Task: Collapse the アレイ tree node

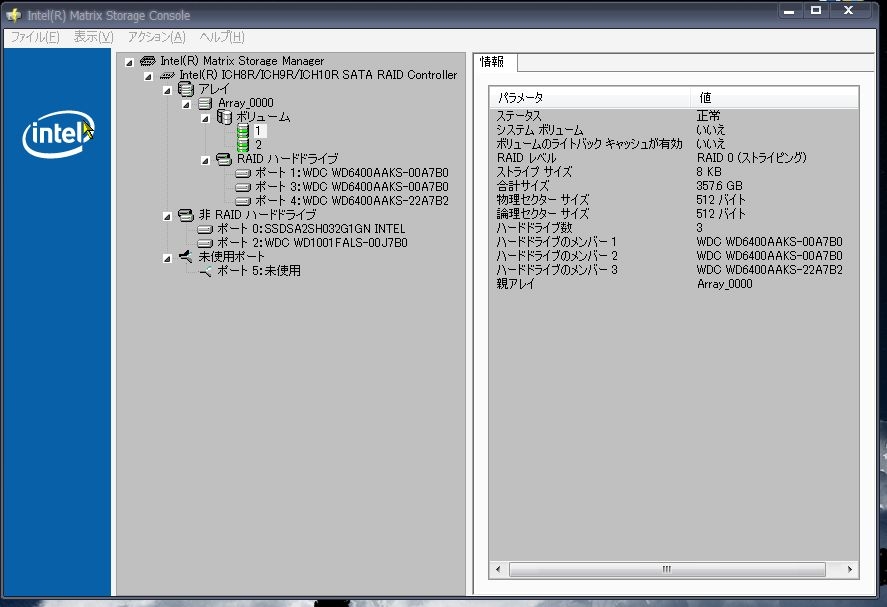Action: [167, 91]
